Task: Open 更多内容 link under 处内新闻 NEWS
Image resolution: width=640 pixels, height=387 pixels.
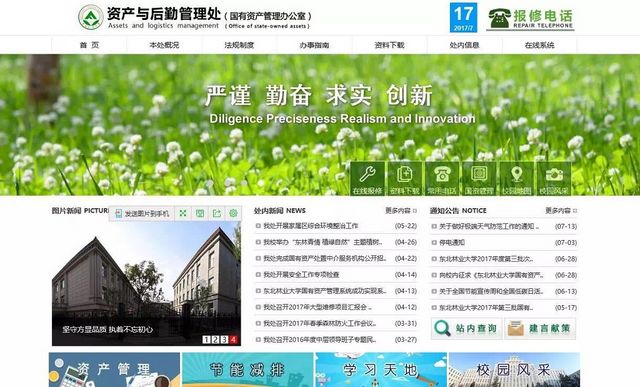Action: pyautogui.click(x=401, y=211)
